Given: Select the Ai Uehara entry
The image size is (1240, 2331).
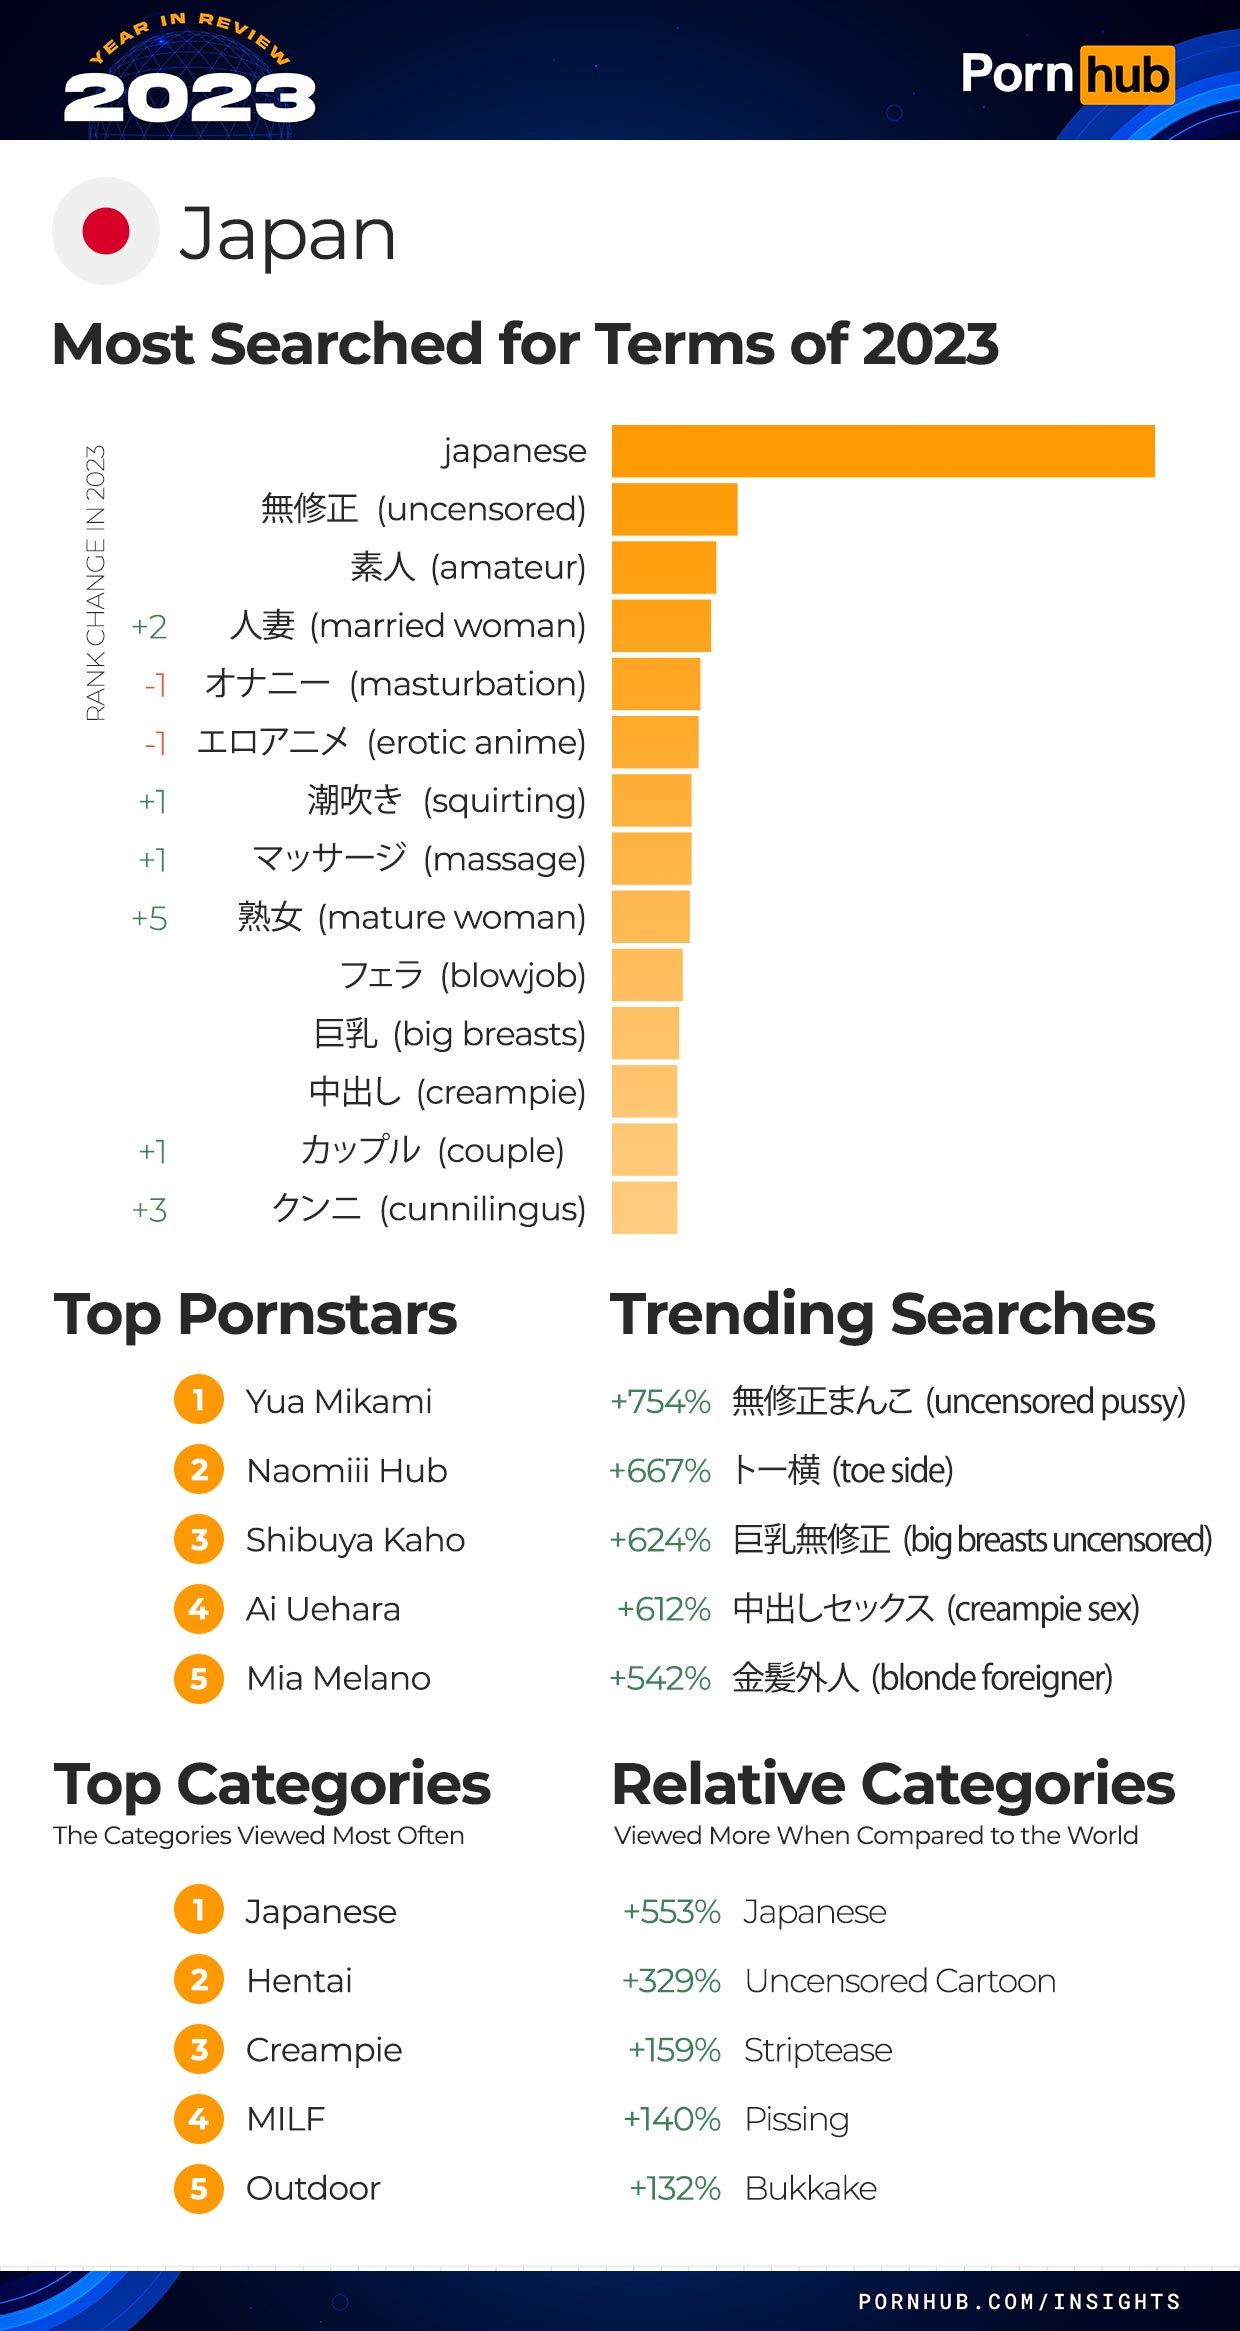Looking at the screenshot, I should [x=323, y=1608].
